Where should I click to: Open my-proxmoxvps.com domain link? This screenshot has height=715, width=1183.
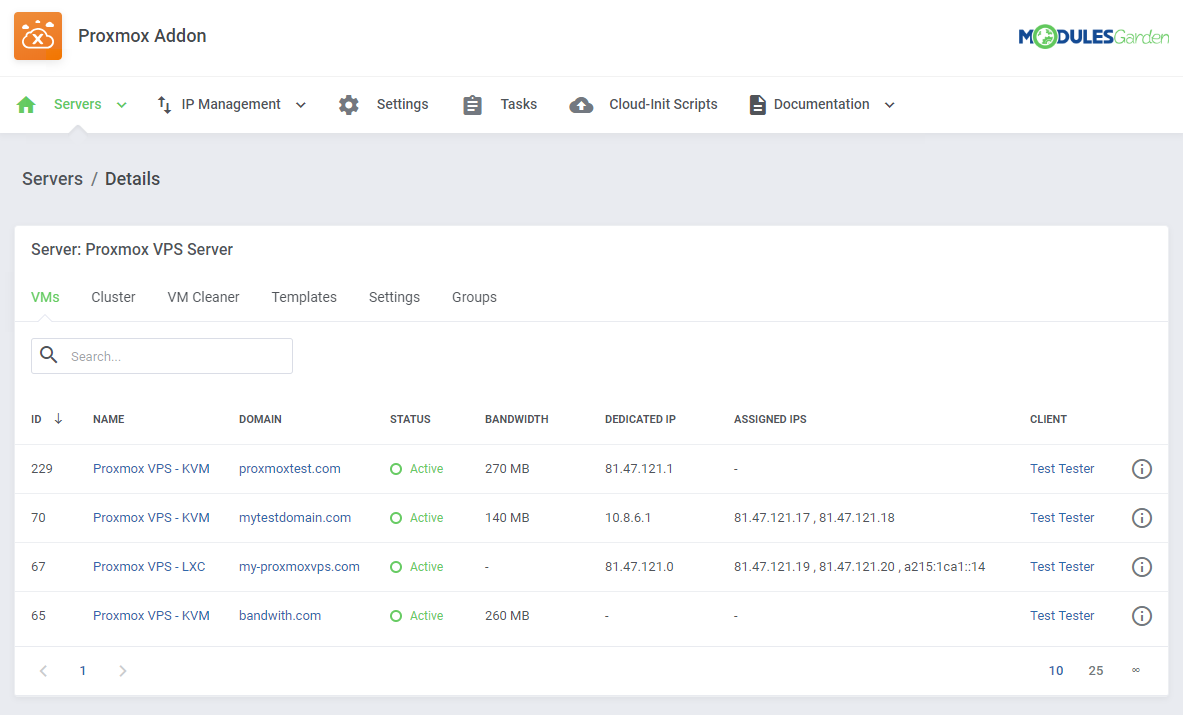pos(300,566)
